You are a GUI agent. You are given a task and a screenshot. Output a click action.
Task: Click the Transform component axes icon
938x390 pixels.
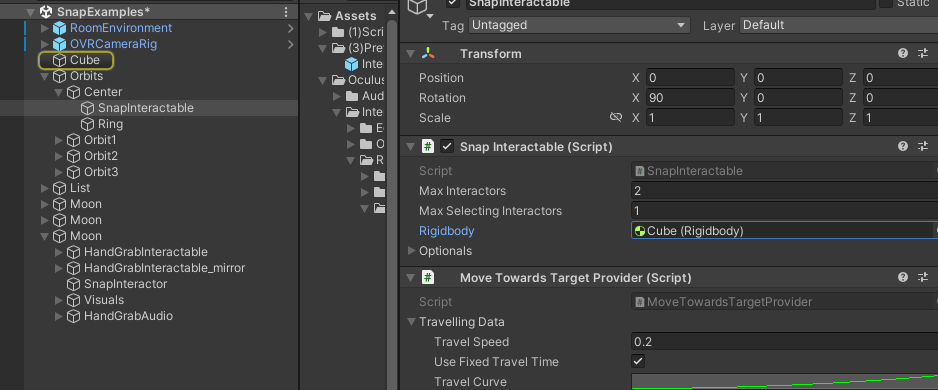428,54
